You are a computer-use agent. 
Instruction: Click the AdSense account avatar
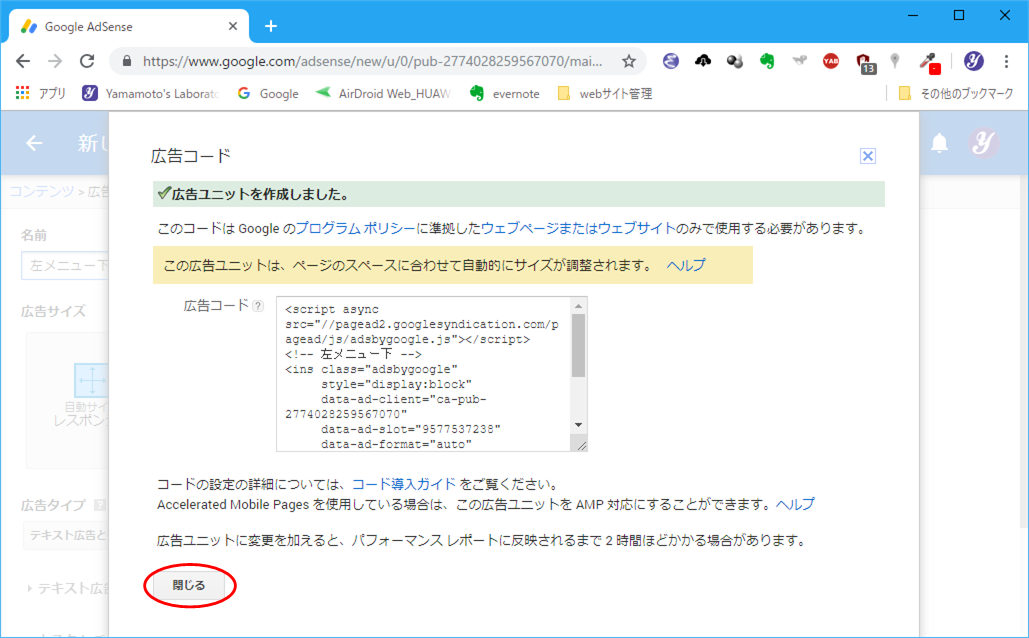[x=983, y=142]
